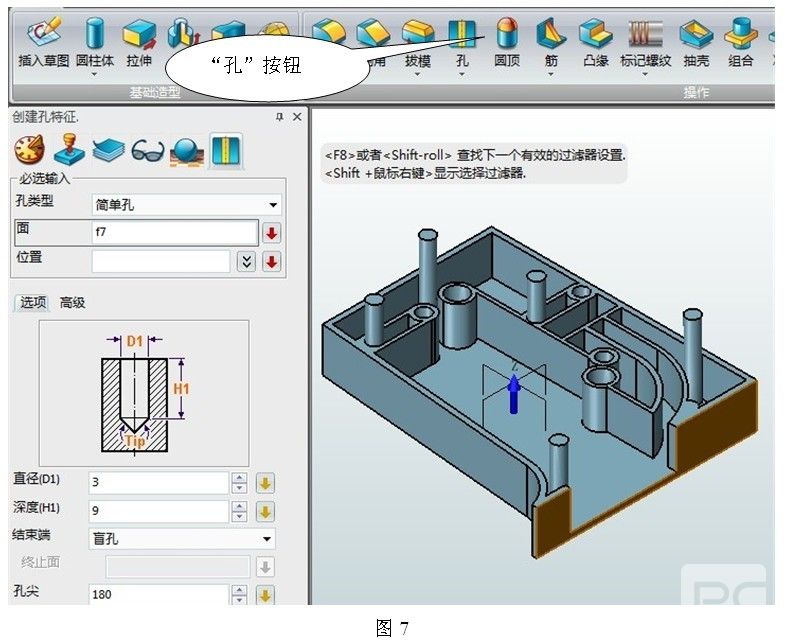The width and height of the screenshot is (786, 644).
Task: Click the glasses icon in panel toolbar
Action: [x=147, y=152]
